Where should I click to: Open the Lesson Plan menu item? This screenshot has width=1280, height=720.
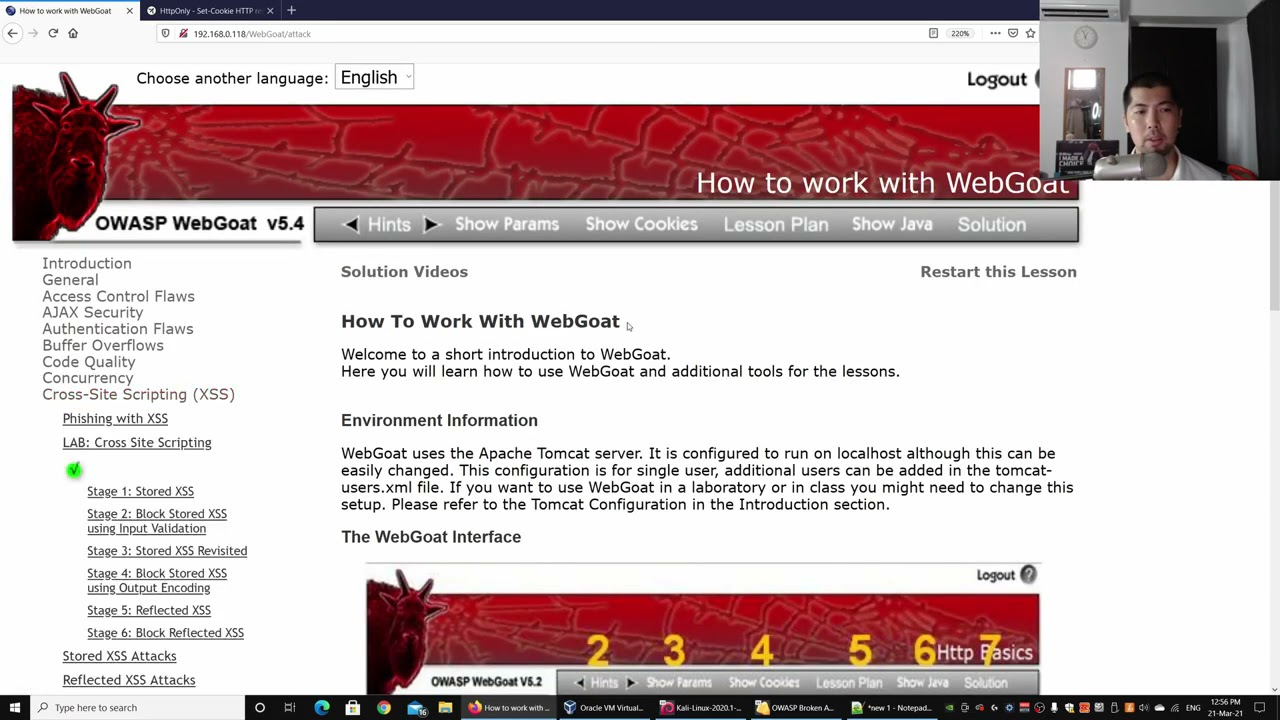[776, 224]
